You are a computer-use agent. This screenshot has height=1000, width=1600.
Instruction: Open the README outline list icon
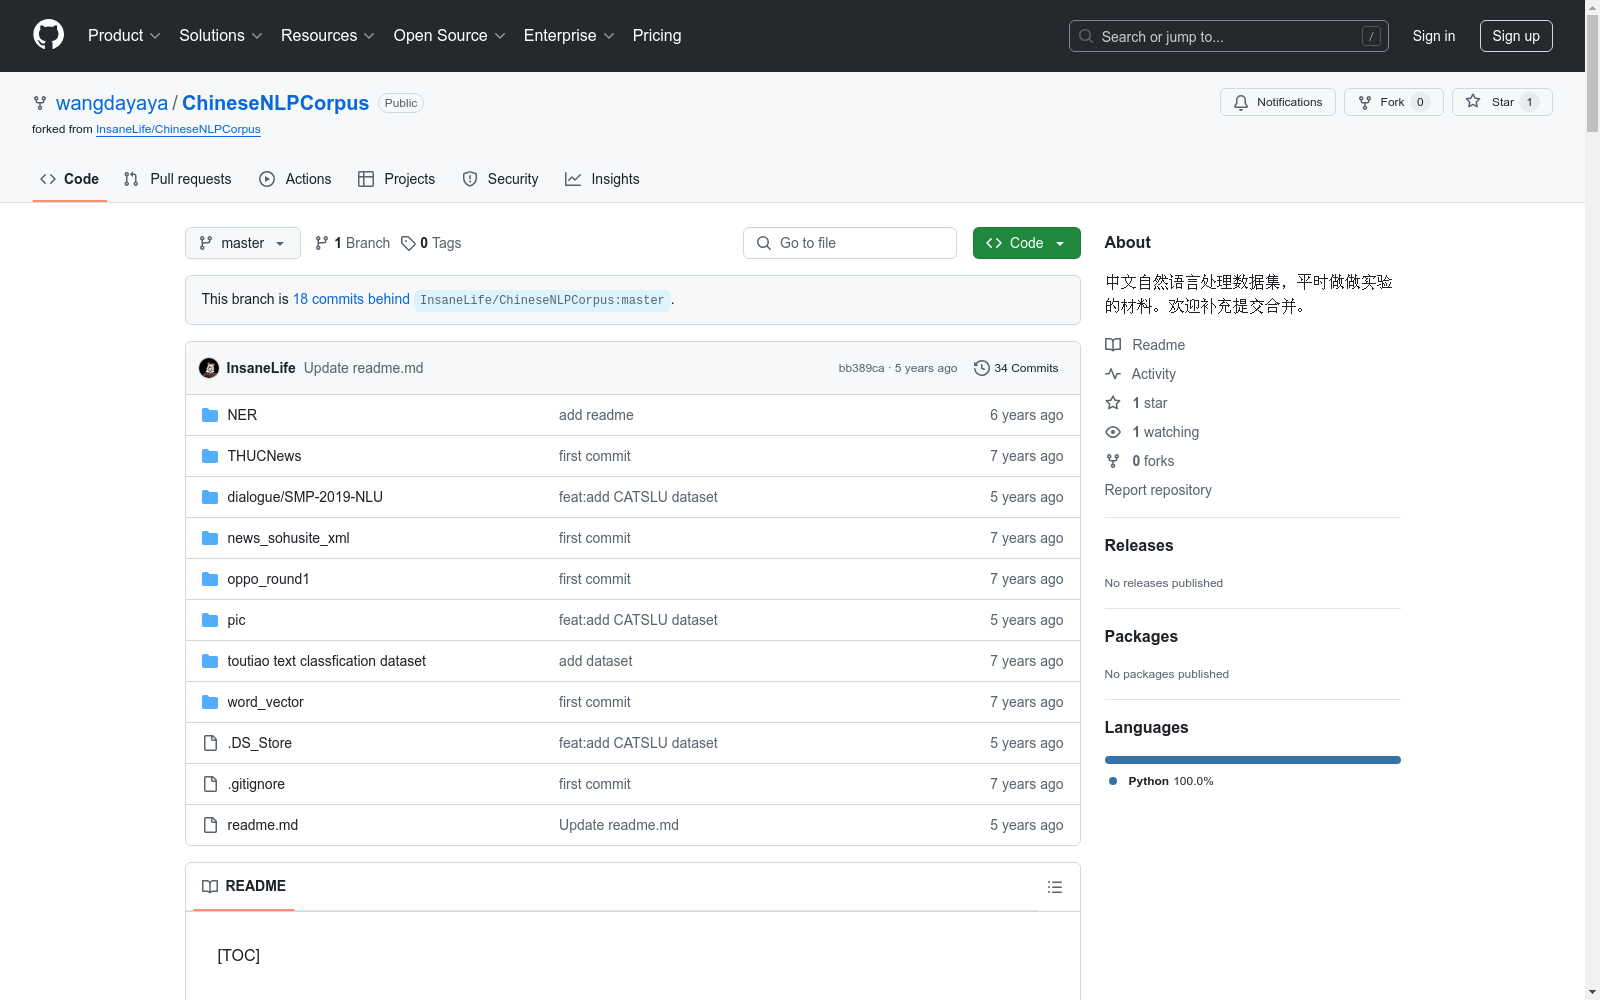point(1055,887)
